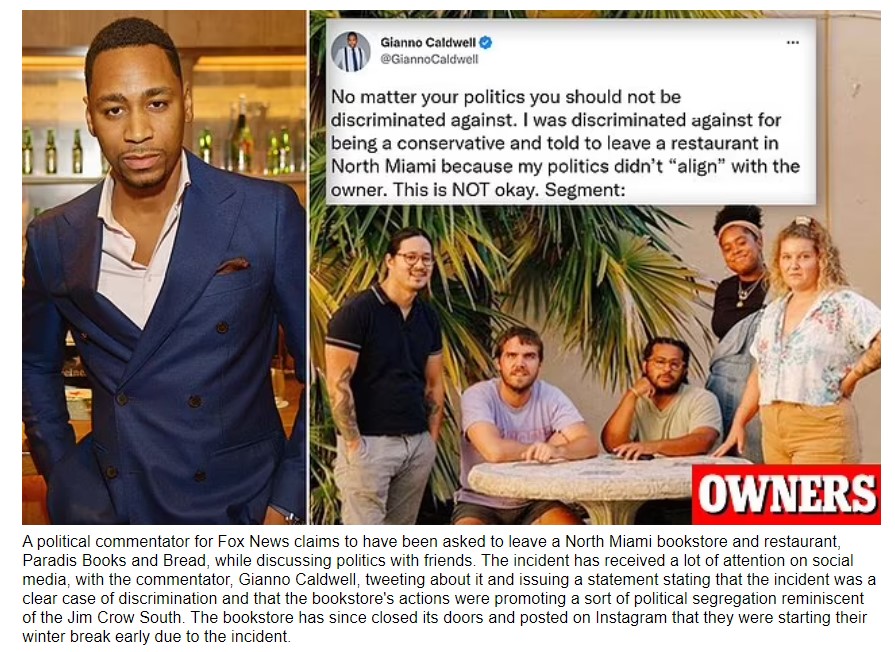Image resolution: width=895 pixels, height=652 pixels.
Task: Click the Gianno Caldwell display name
Action: click(428, 42)
